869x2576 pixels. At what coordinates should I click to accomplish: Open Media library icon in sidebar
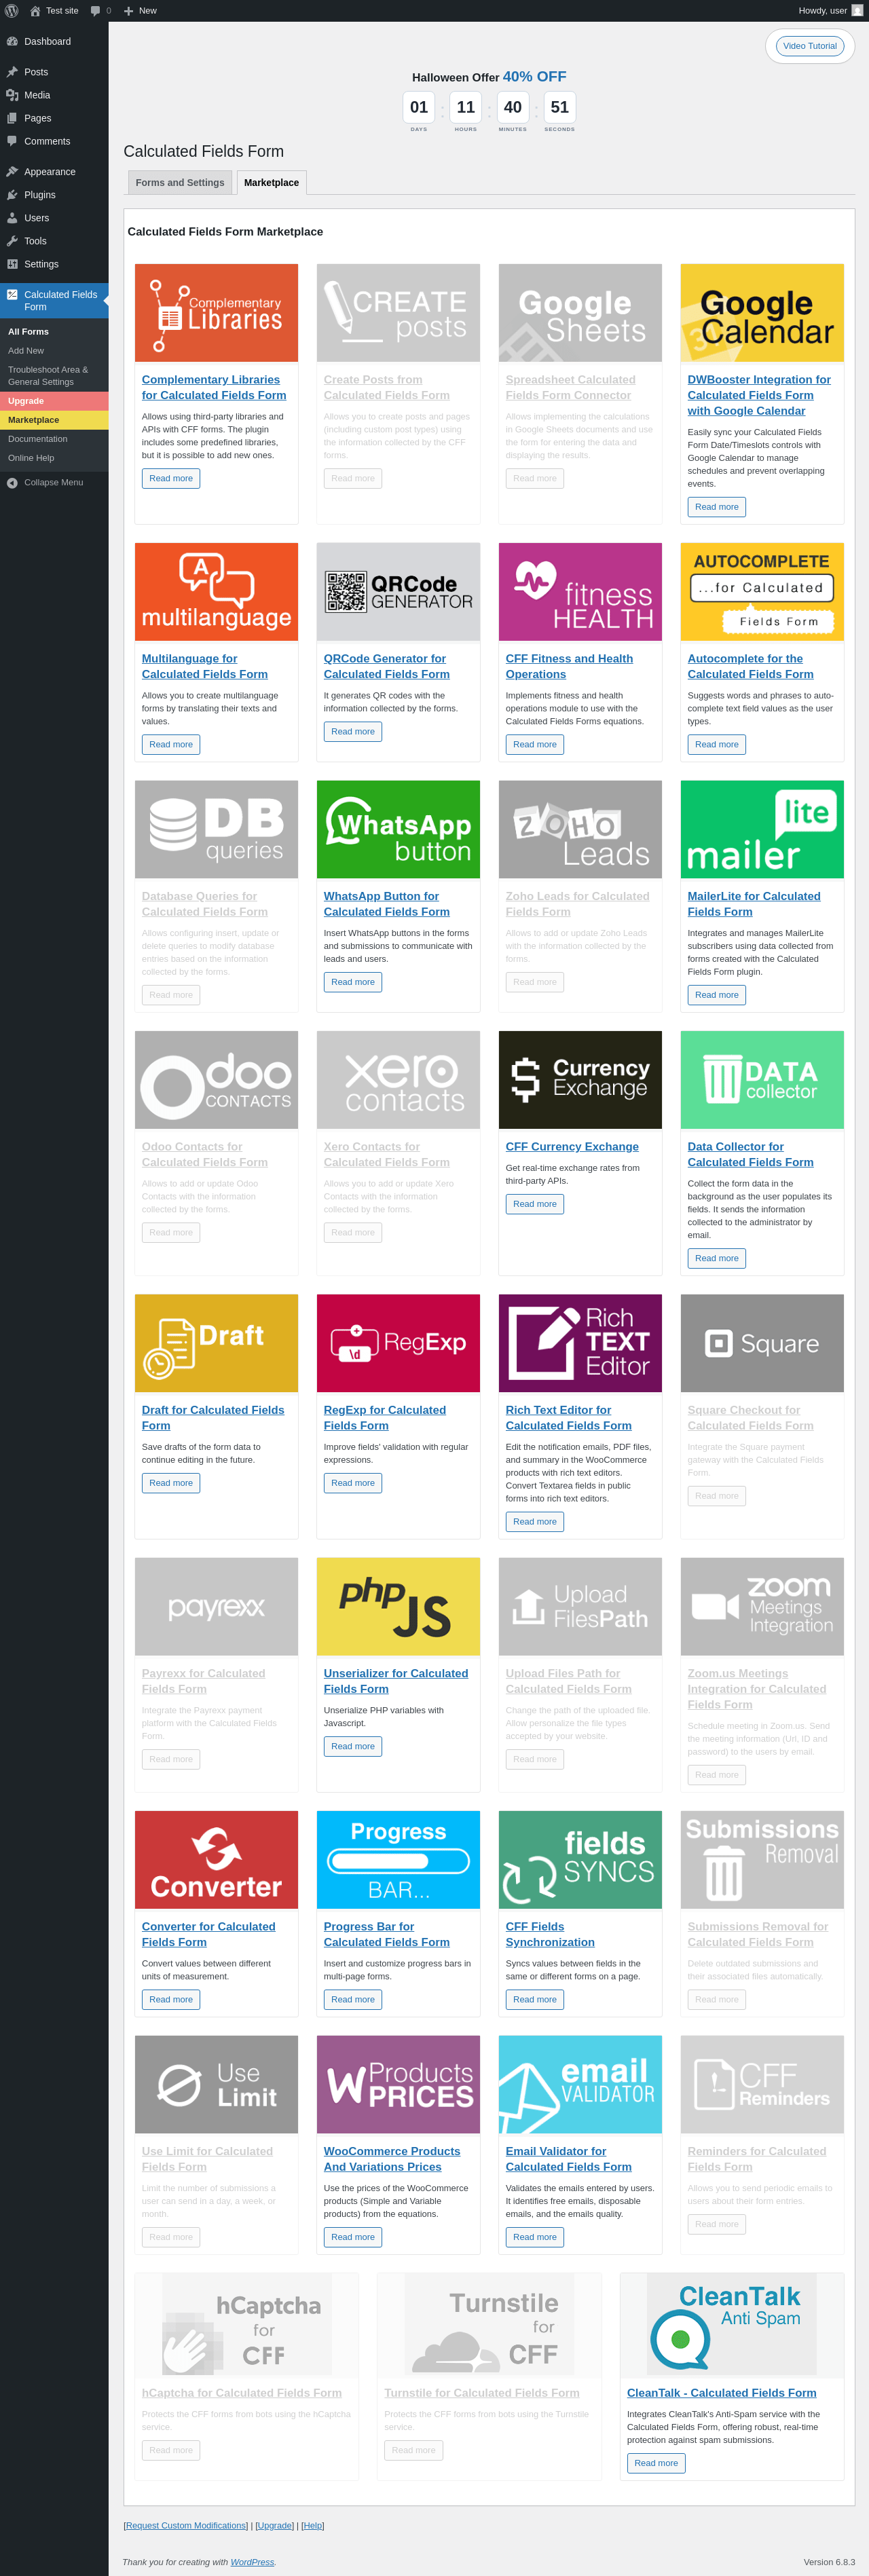[12, 95]
